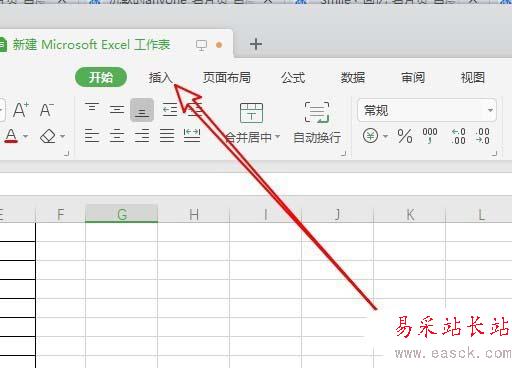The height and width of the screenshot is (368, 512).
Task: Select column I header
Action: pos(266,214)
